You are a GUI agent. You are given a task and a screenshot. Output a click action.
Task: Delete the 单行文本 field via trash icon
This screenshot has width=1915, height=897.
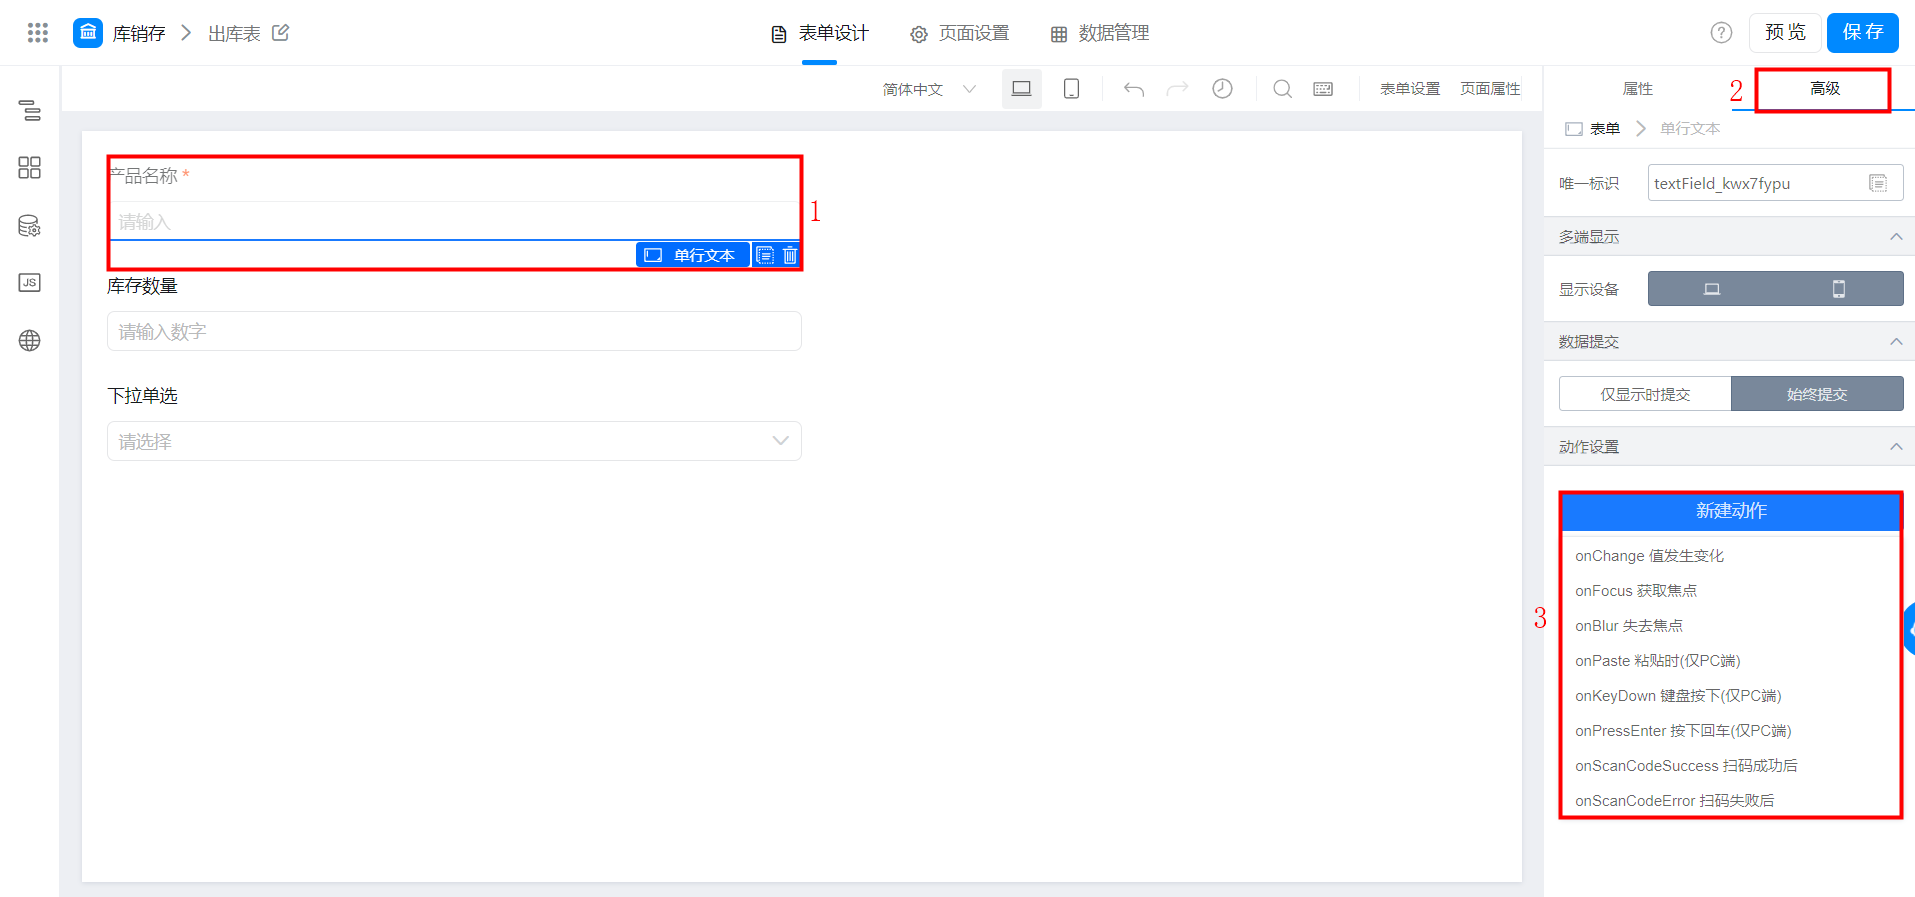pyautogui.click(x=790, y=255)
